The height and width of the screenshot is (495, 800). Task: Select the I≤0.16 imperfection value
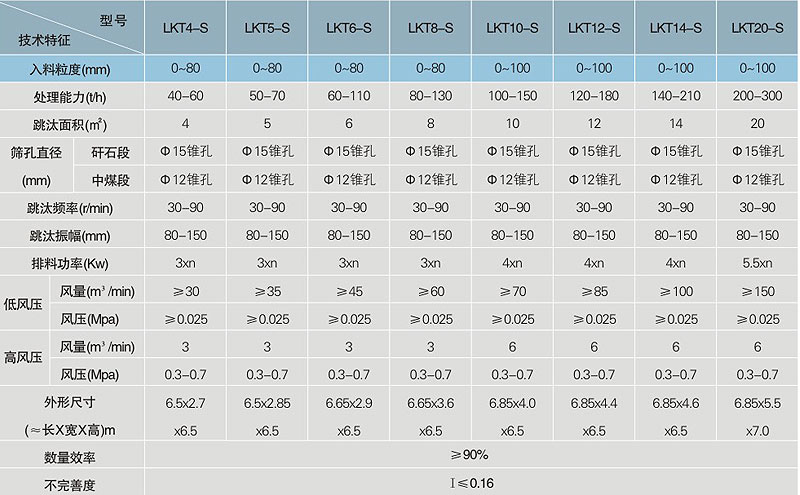point(472,483)
